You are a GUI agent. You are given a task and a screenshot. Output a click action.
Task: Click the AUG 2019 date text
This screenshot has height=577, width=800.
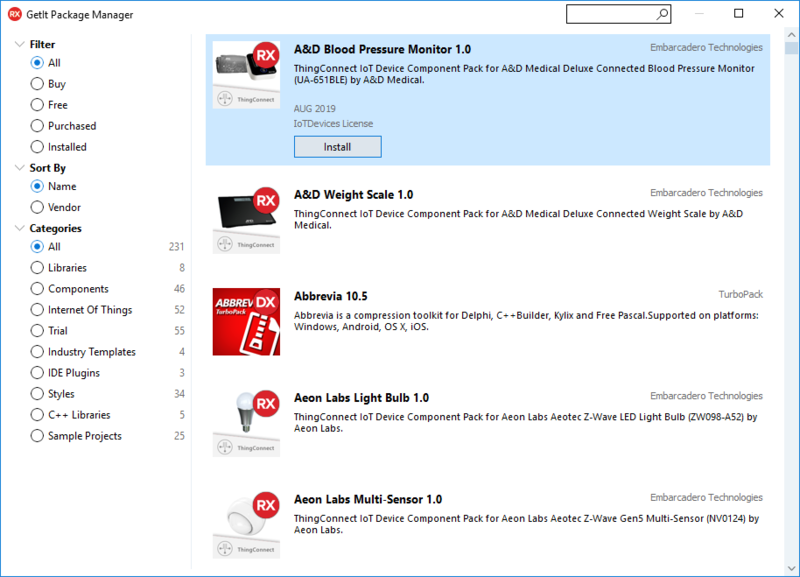(314, 109)
